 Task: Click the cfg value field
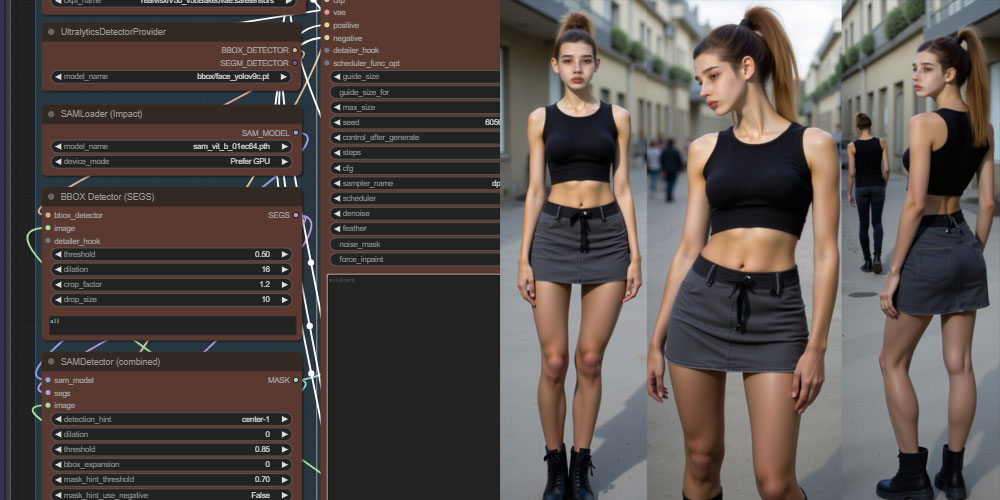(x=415, y=168)
